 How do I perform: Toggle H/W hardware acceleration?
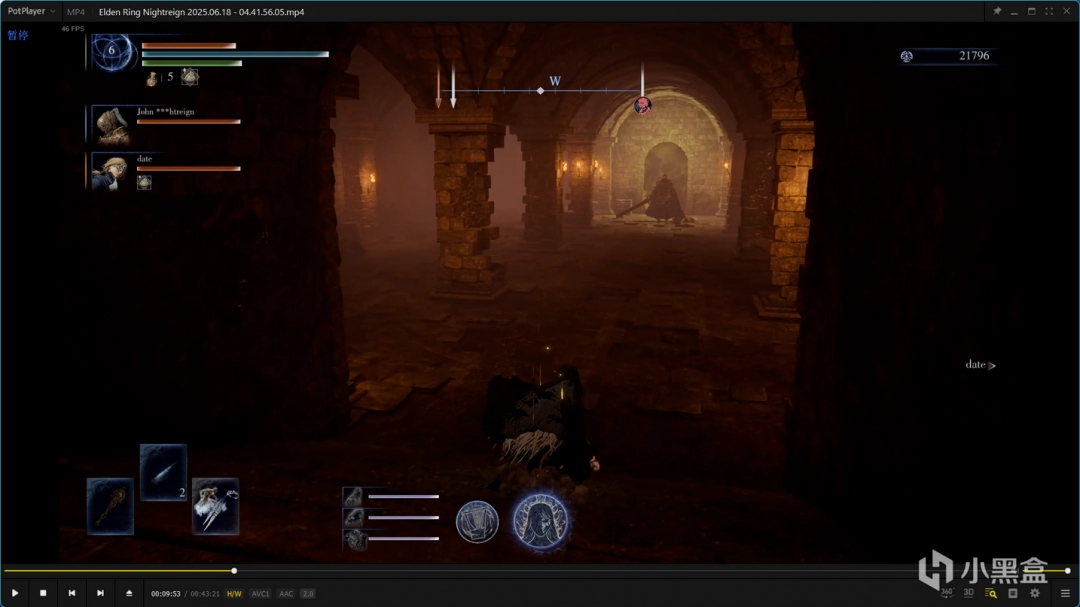pos(234,594)
